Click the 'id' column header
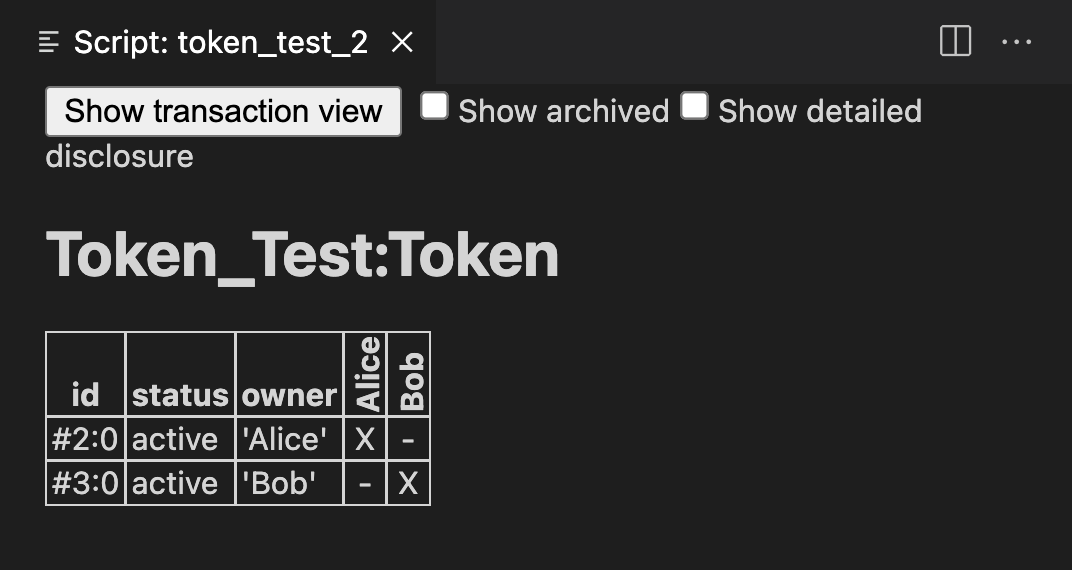 [86, 395]
